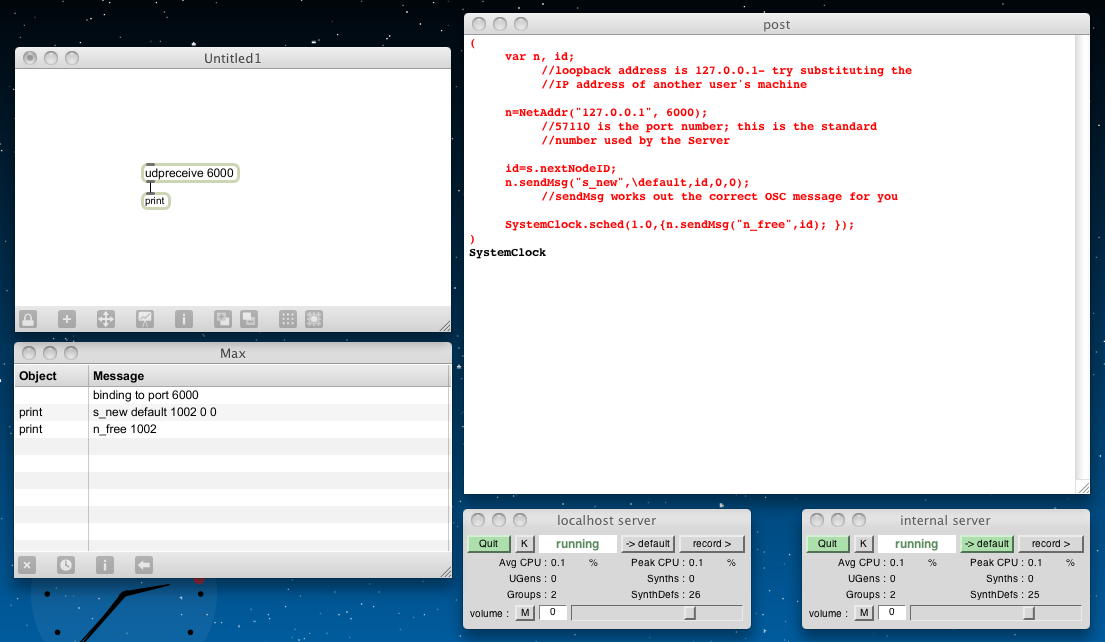Click the left arrow icon in Max window

(143, 565)
